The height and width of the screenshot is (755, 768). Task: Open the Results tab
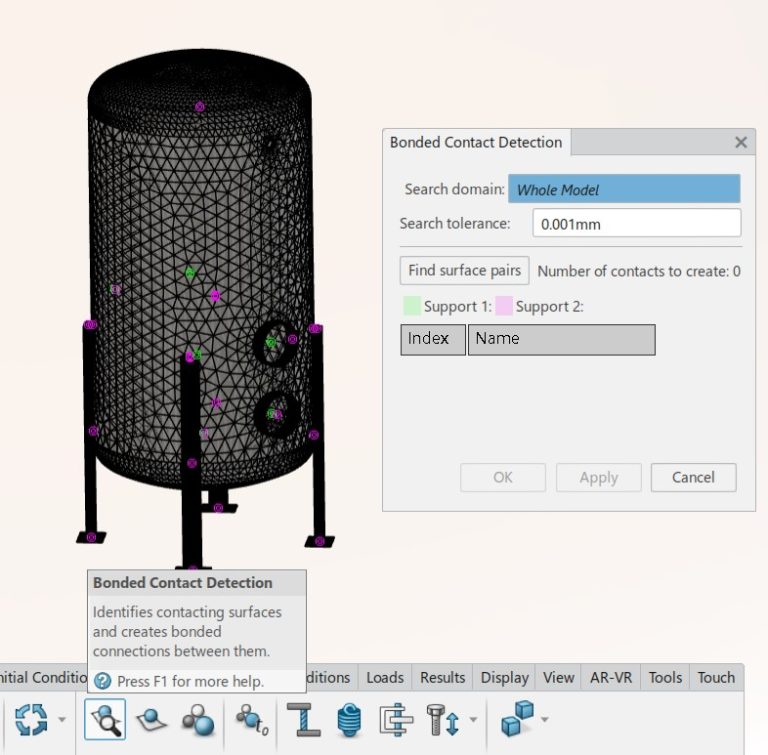(x=442, y=677)
